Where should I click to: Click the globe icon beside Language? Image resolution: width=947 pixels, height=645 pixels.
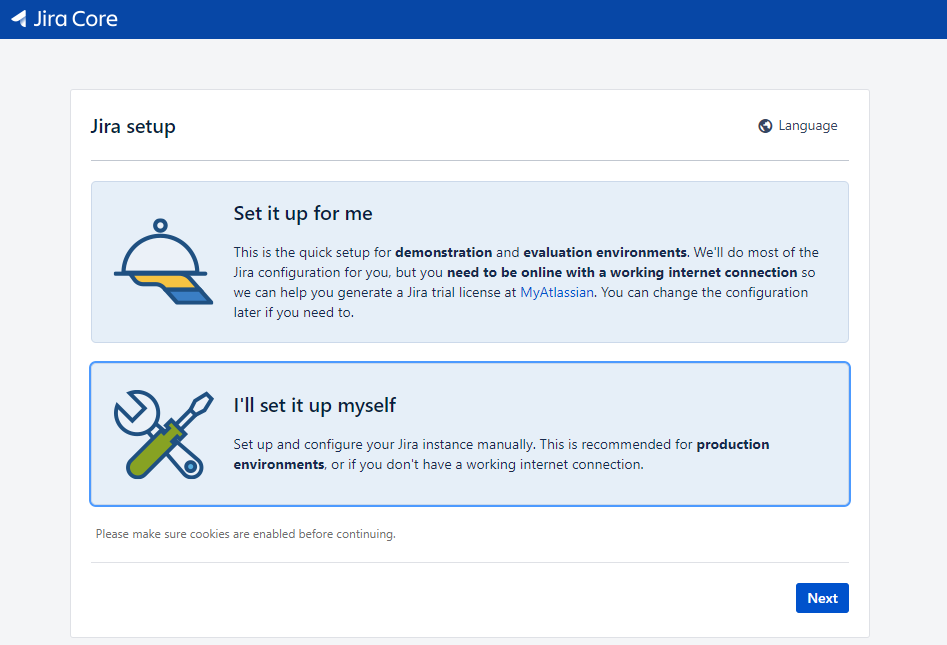pos(765,126)
